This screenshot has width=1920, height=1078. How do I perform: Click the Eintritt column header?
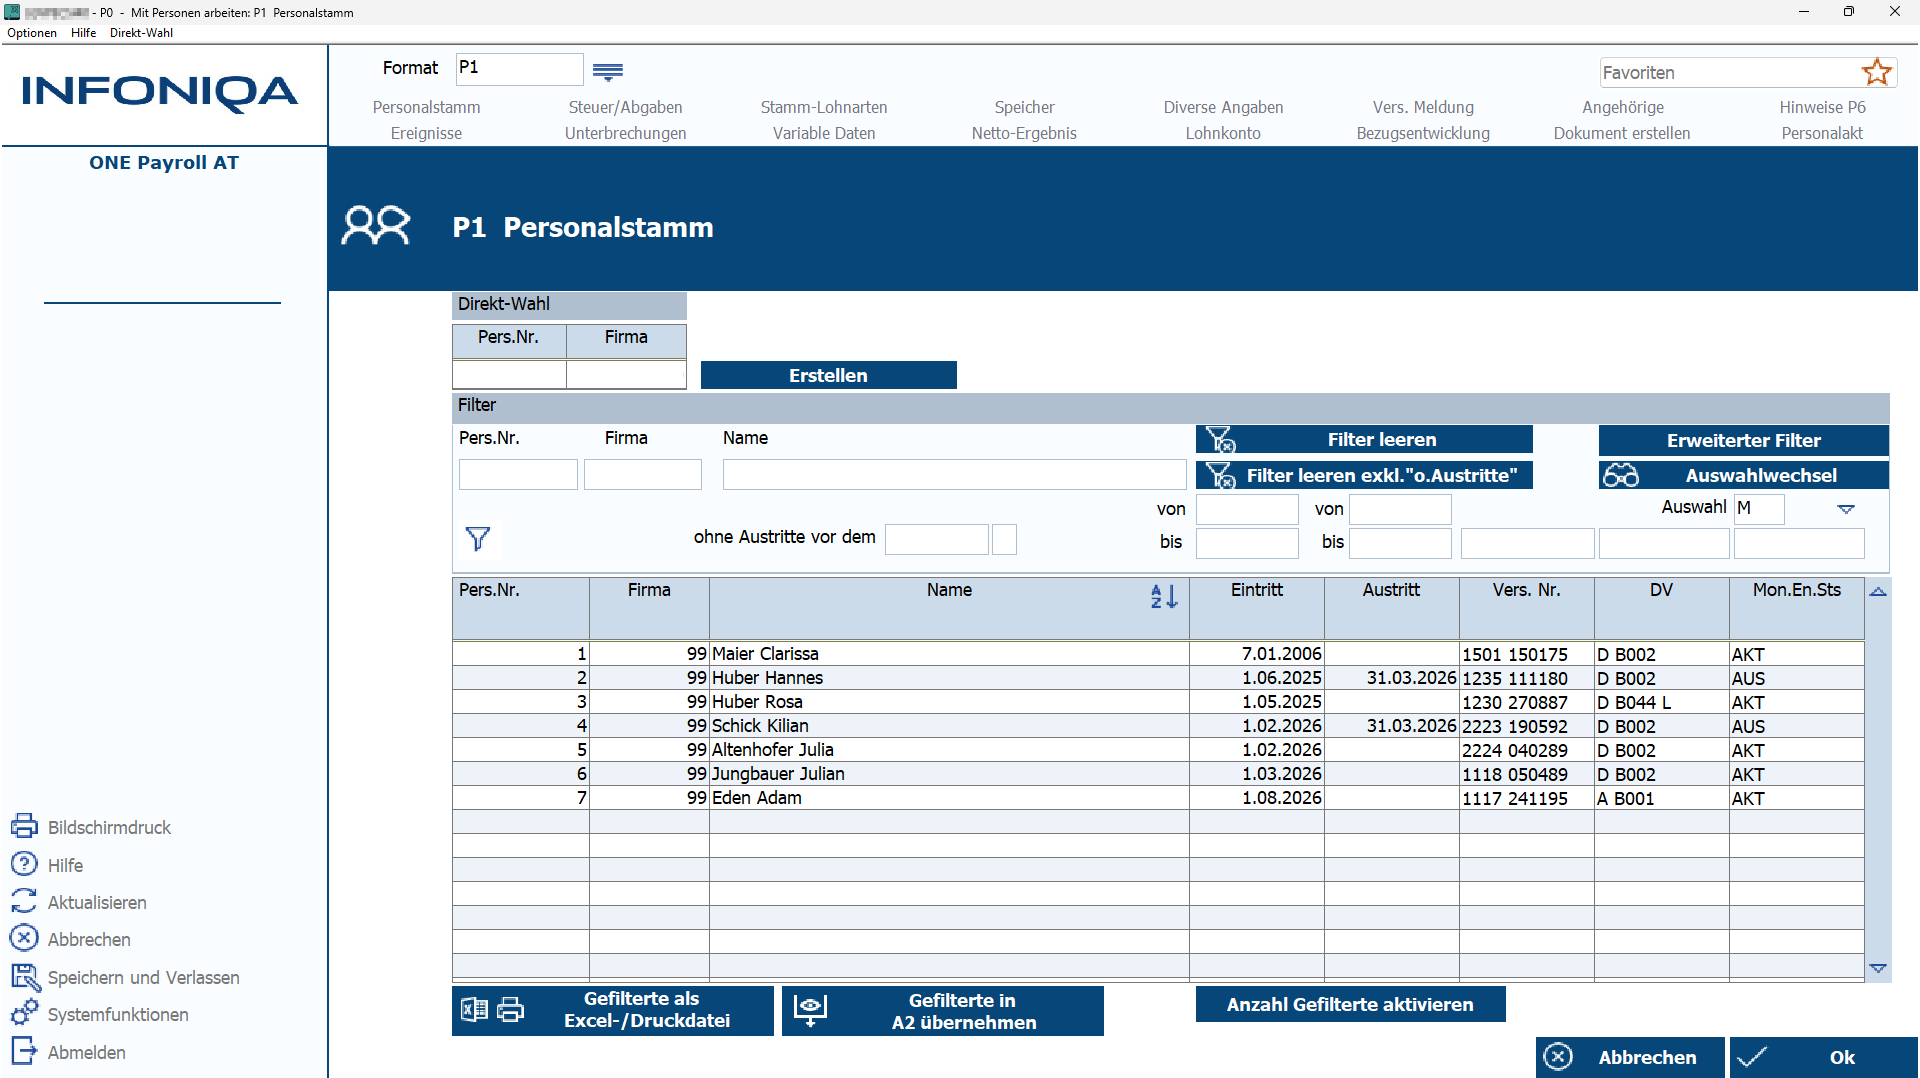[x=1257, y=609]
